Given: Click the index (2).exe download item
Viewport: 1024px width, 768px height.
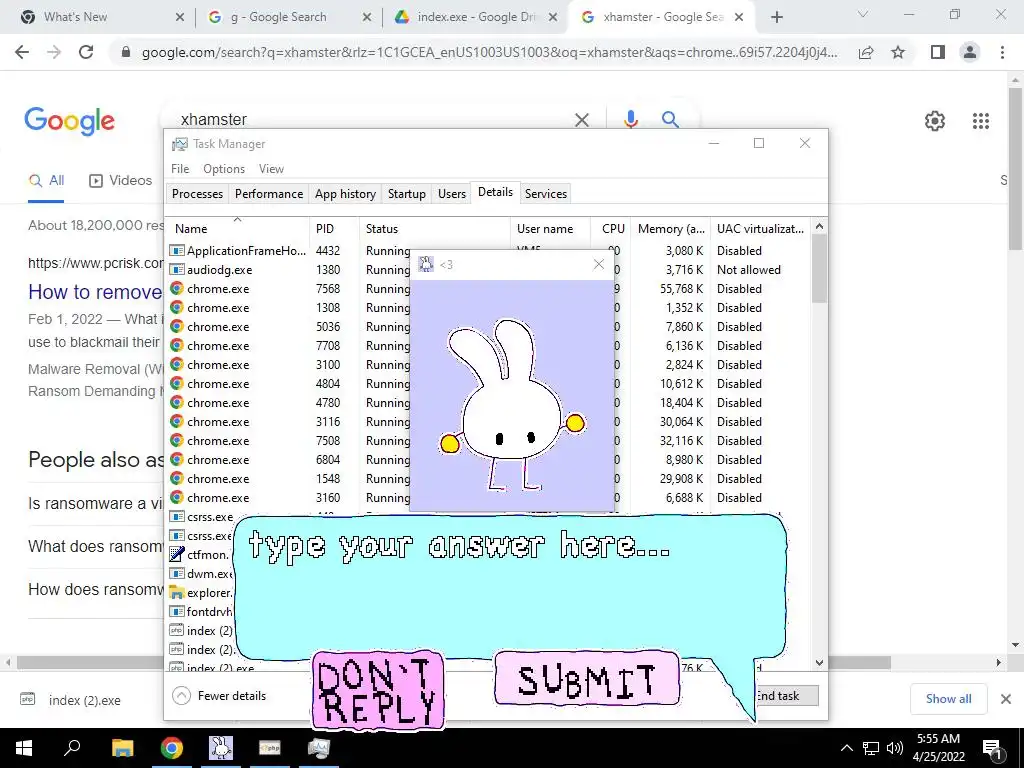Looking at the screenshot, I should [x=71, y=700].
